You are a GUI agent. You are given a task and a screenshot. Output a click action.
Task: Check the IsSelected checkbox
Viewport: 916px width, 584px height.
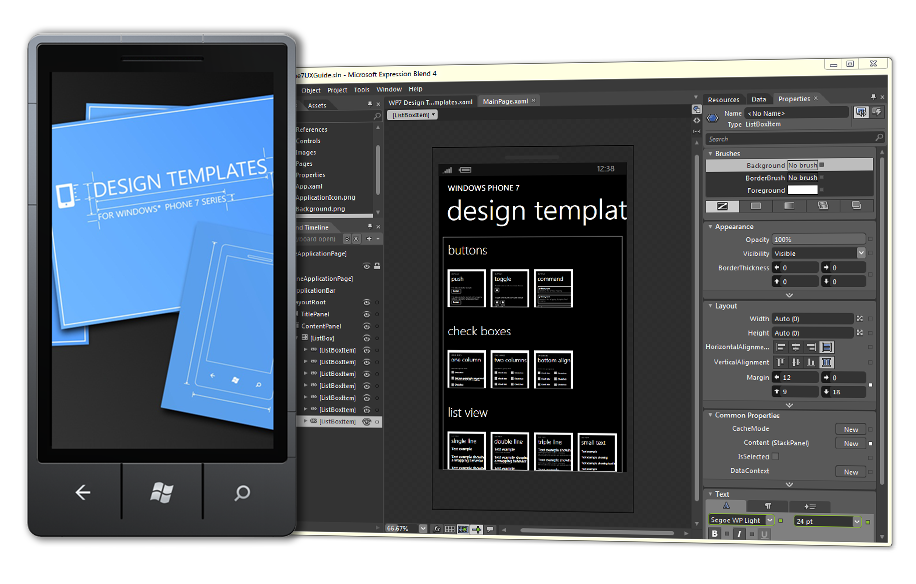pos(775,456)
